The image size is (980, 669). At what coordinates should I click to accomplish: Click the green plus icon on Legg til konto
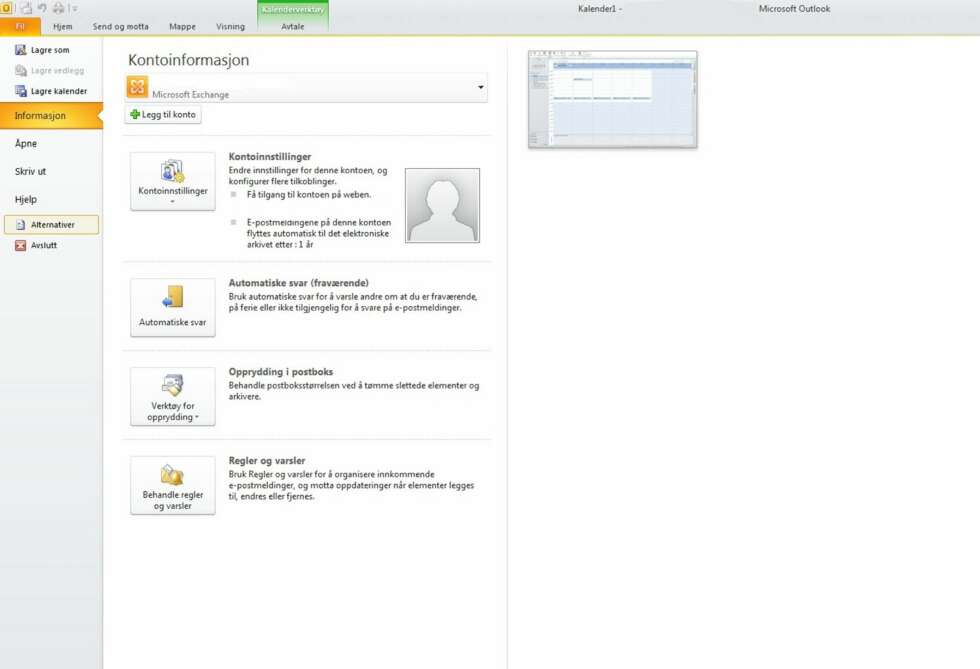[x=134, y=114]
